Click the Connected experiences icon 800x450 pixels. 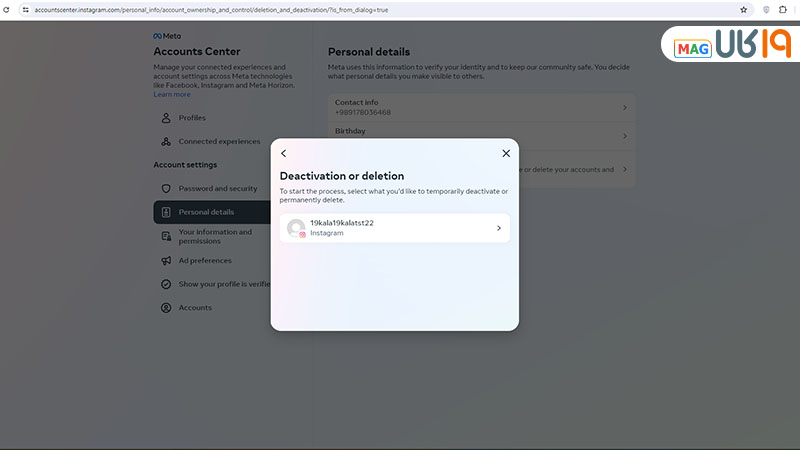[x=166, y=142]
